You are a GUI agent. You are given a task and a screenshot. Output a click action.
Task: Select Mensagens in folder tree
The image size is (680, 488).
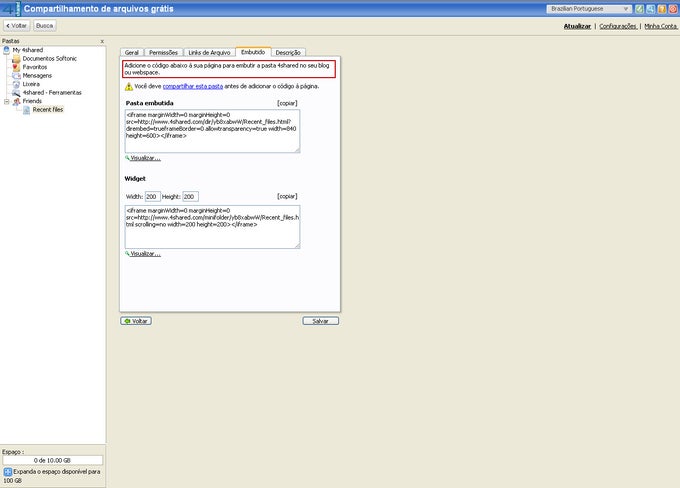click(37, 75)
